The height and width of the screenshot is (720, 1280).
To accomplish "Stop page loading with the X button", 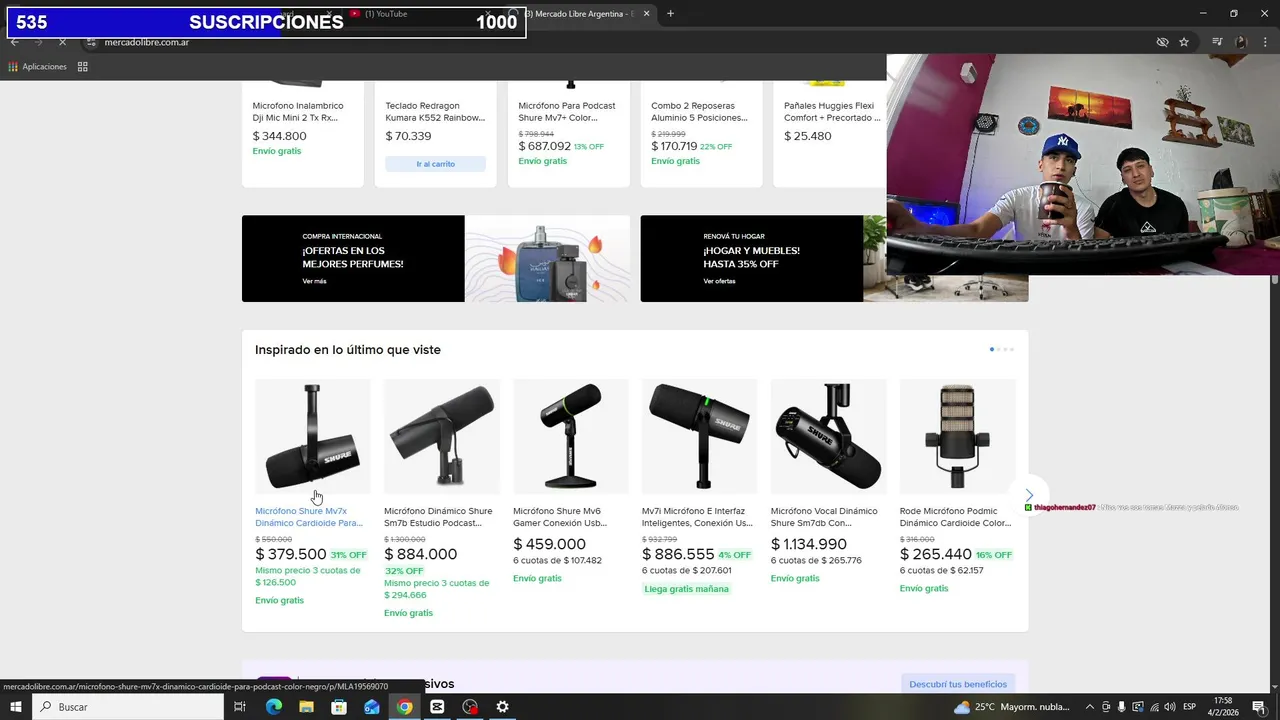I will click(x=62, y=42).
